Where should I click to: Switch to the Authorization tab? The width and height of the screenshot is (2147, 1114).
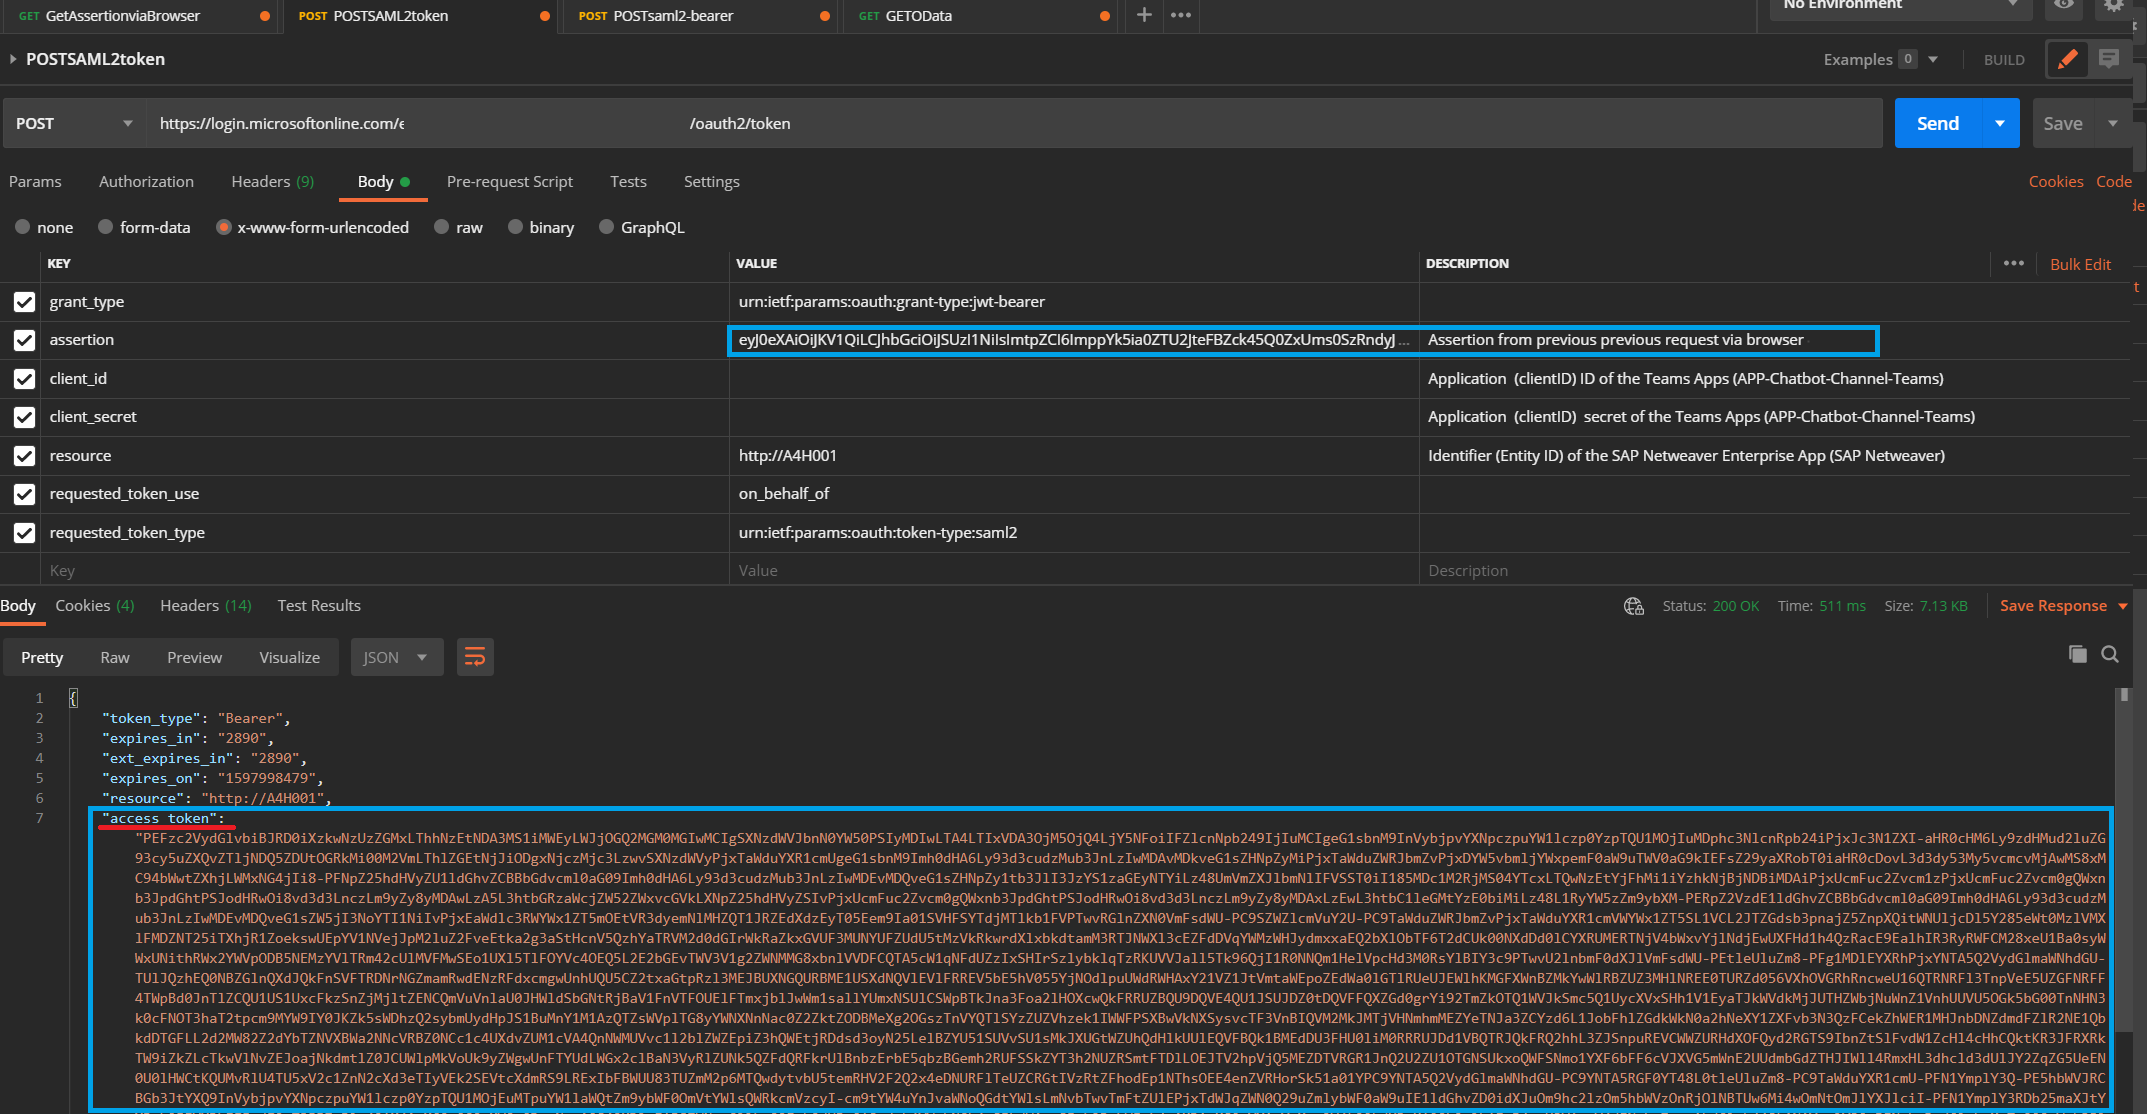pyautogui.click(x=146, y=181)
